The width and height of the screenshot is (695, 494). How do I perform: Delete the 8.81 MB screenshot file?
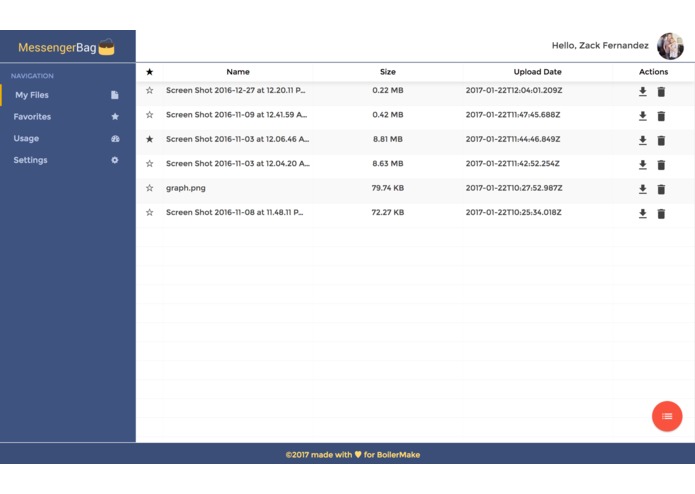(x=661, y=140)
